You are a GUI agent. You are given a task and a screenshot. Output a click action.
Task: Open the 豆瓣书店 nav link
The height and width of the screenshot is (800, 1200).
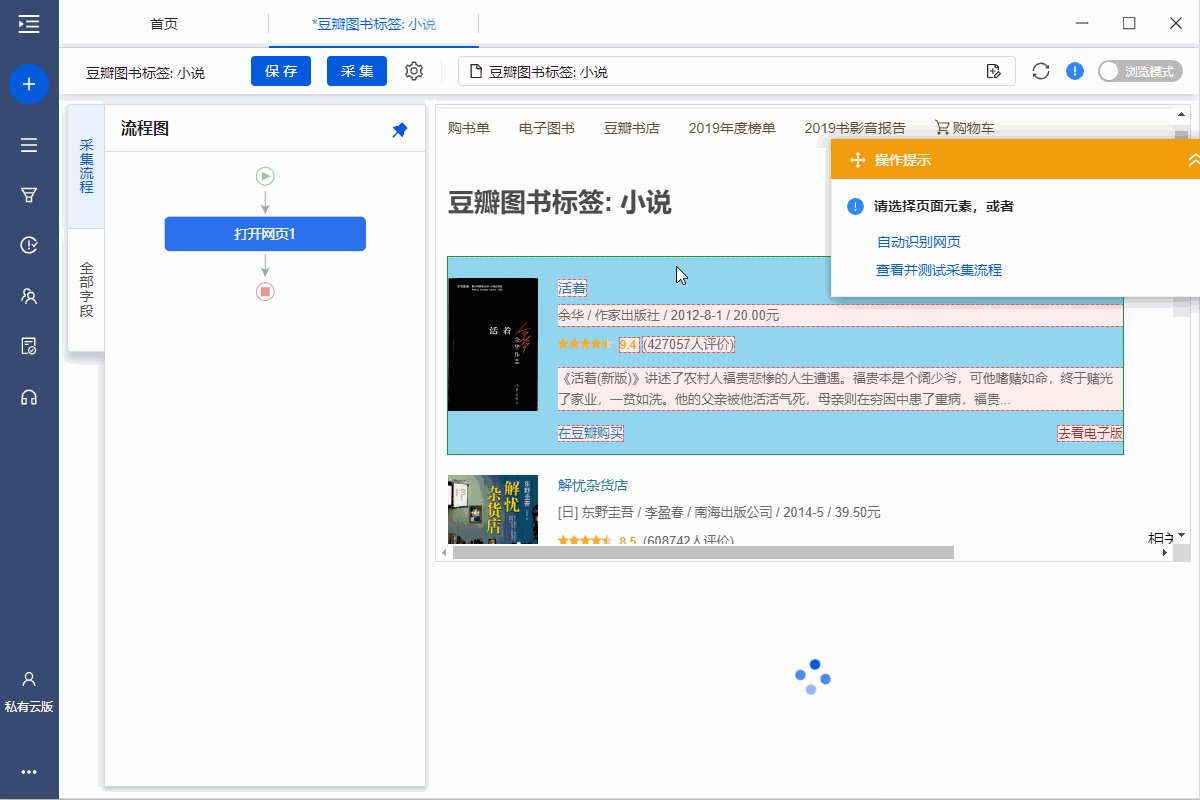pos(632,128)
